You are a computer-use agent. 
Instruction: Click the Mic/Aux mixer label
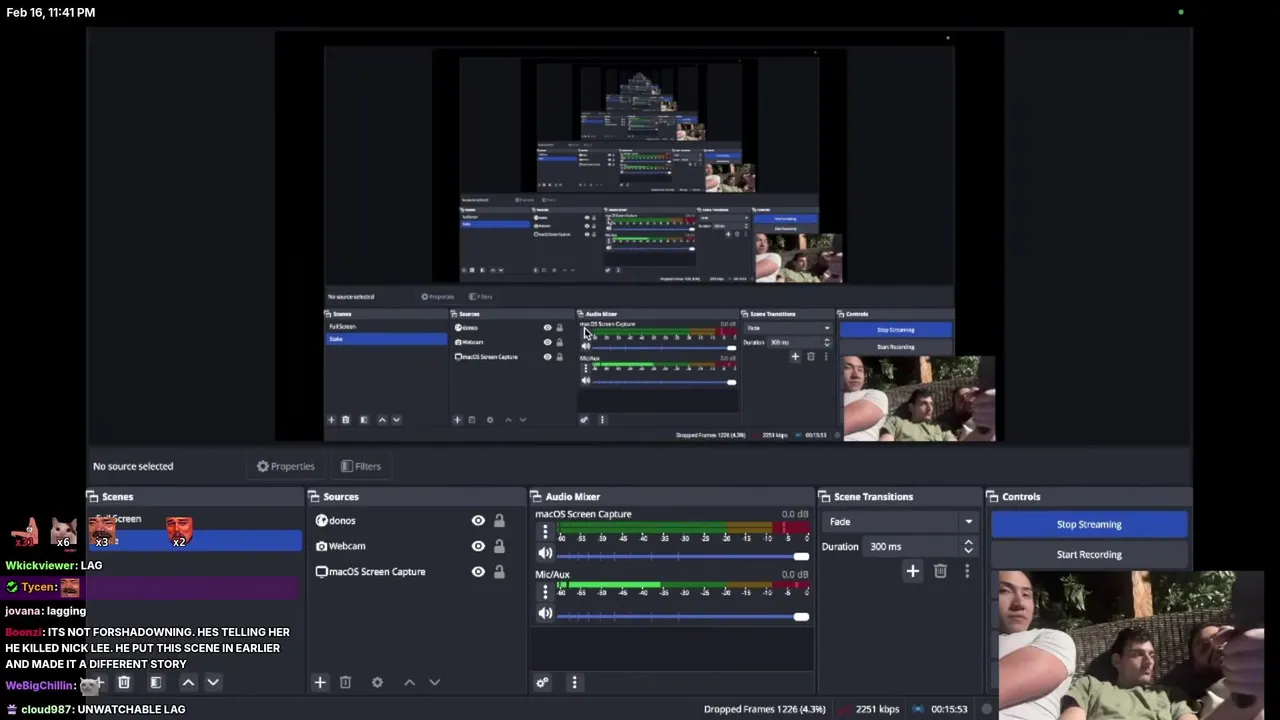(x=552, y=575)
